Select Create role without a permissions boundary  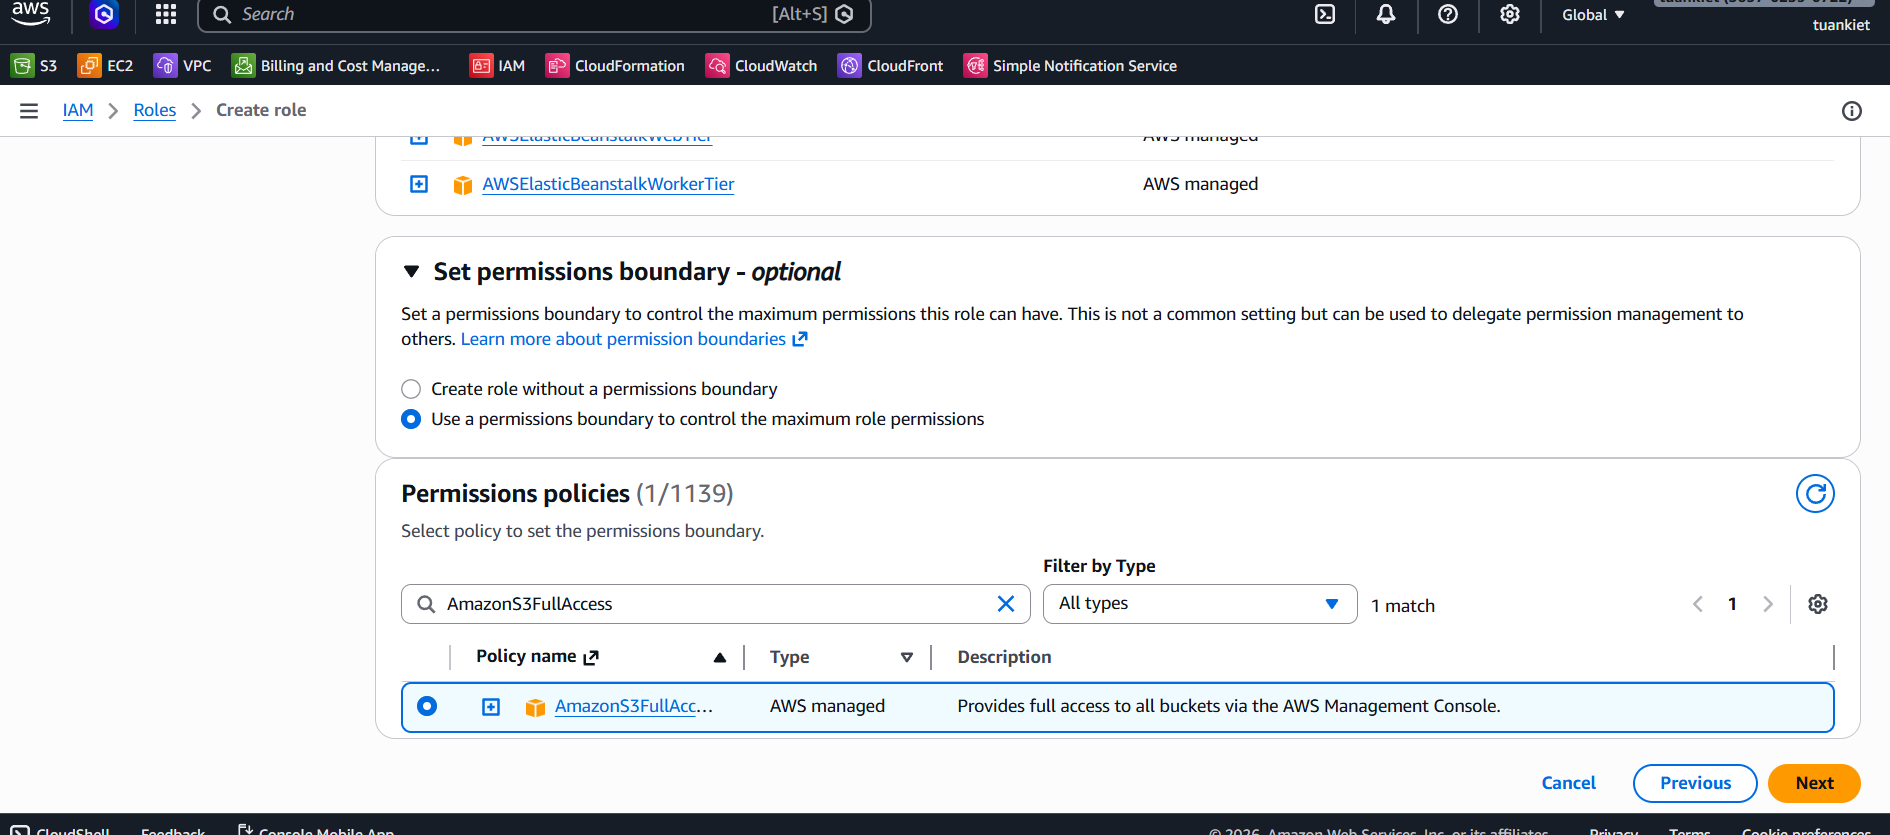(411, 389)
